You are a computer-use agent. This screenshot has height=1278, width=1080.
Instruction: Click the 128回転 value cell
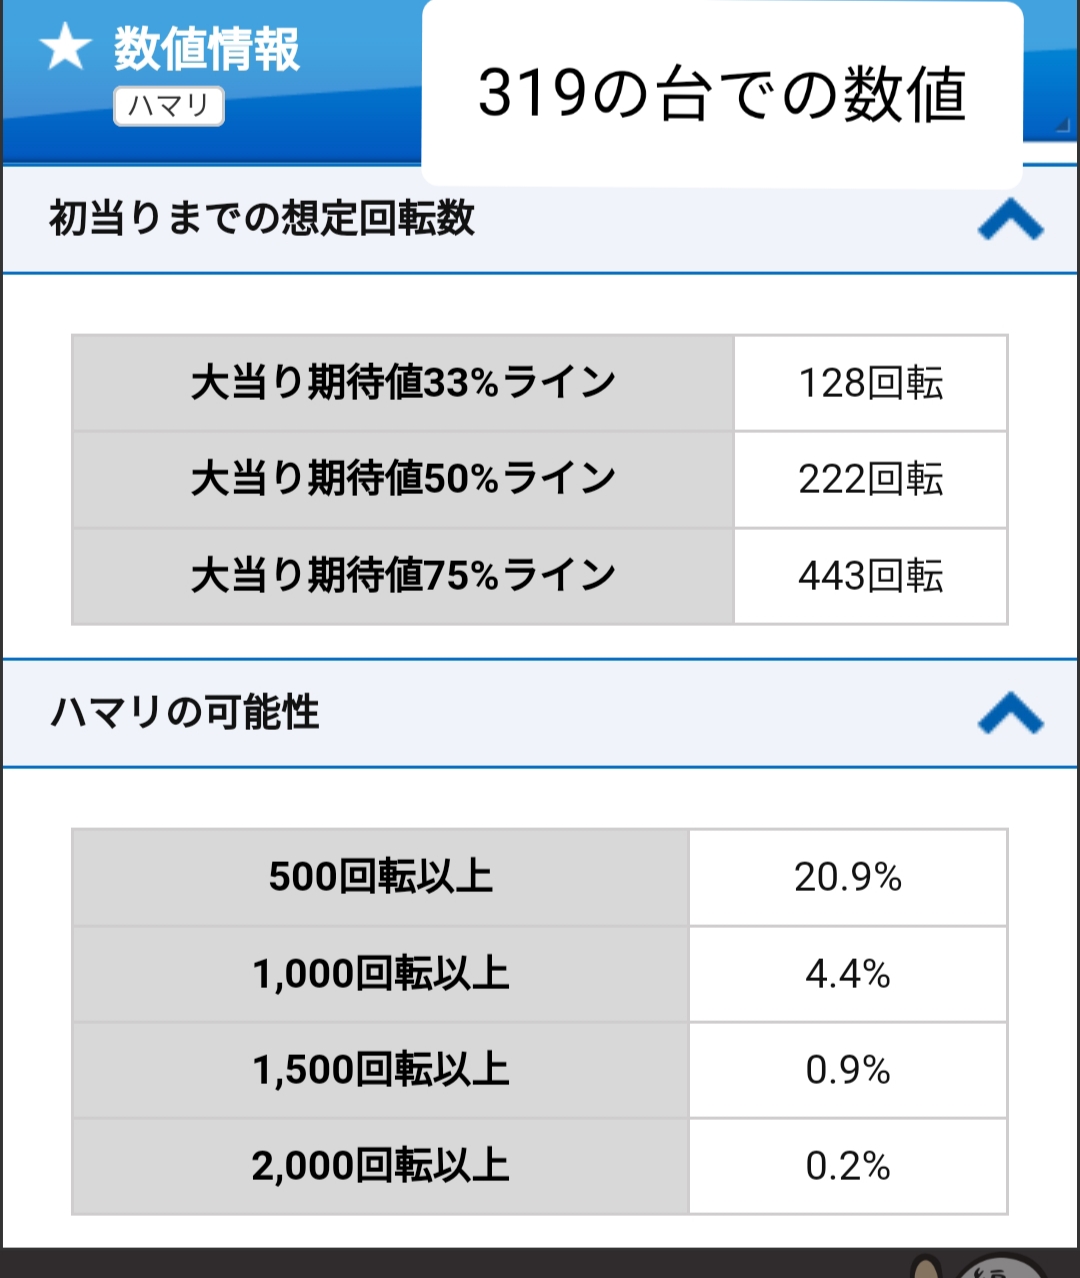870,383
